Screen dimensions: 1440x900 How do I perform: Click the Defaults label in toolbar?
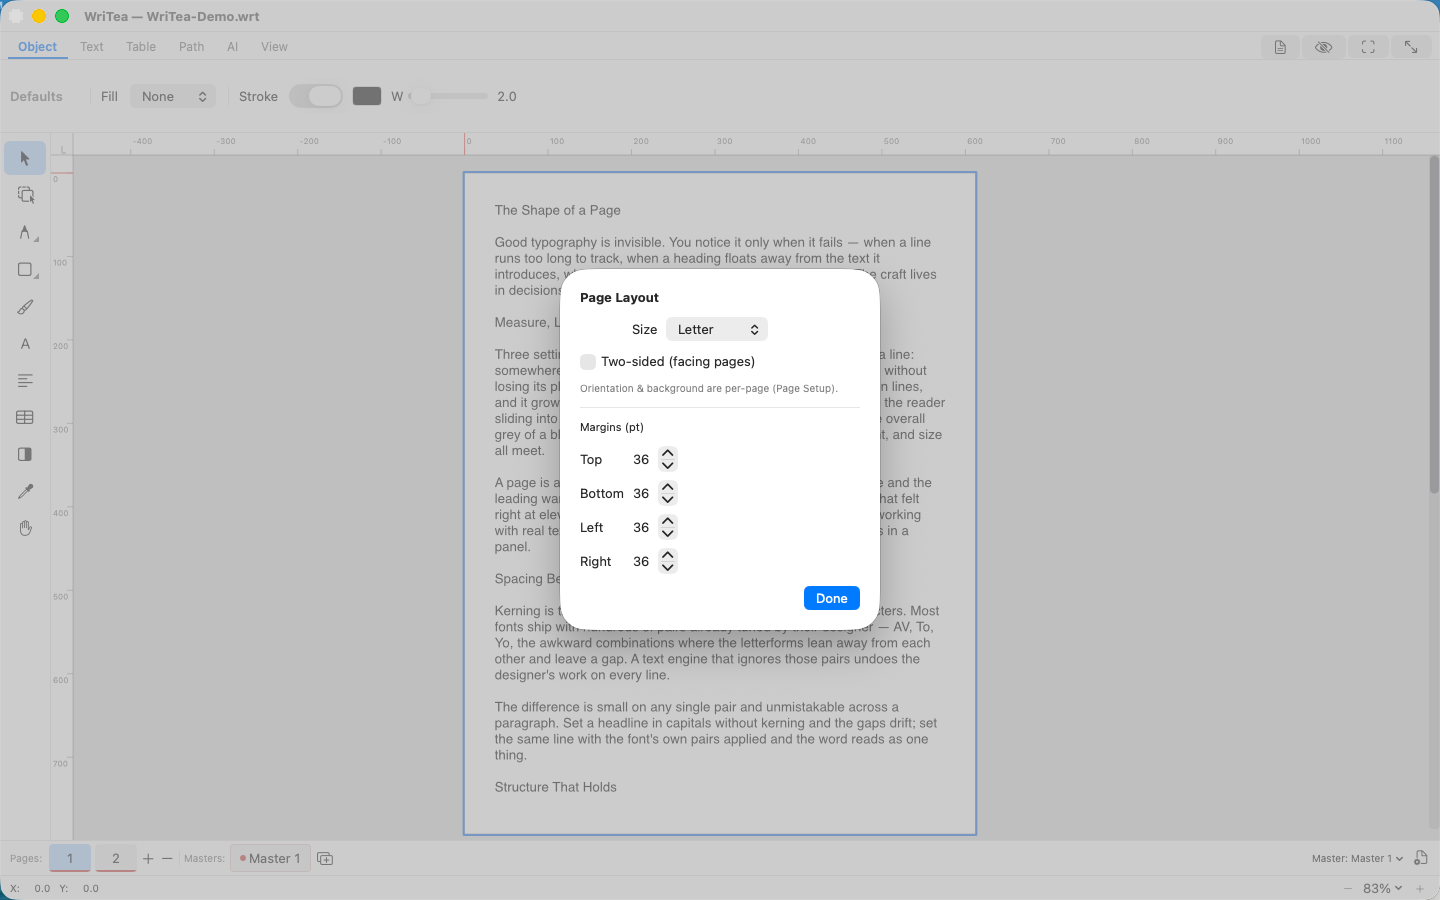pyautogui.click(x=37, y=96)
